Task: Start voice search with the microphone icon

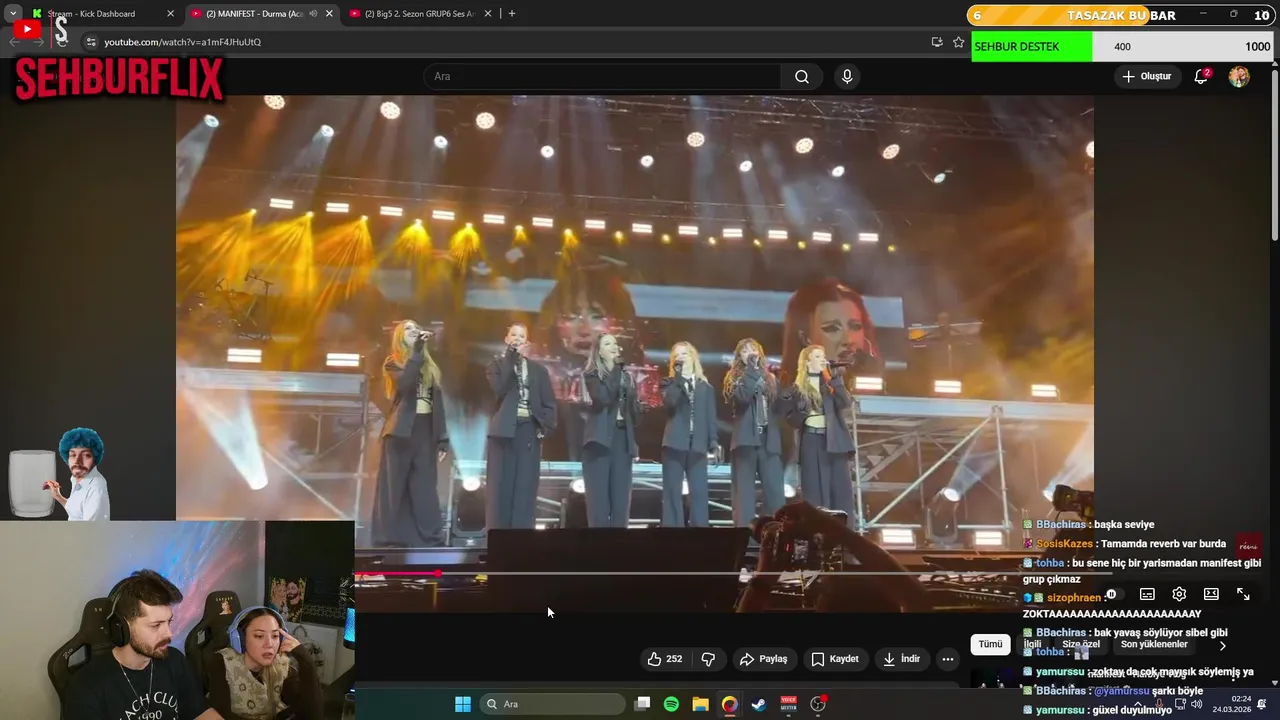Action: point(847,77)
